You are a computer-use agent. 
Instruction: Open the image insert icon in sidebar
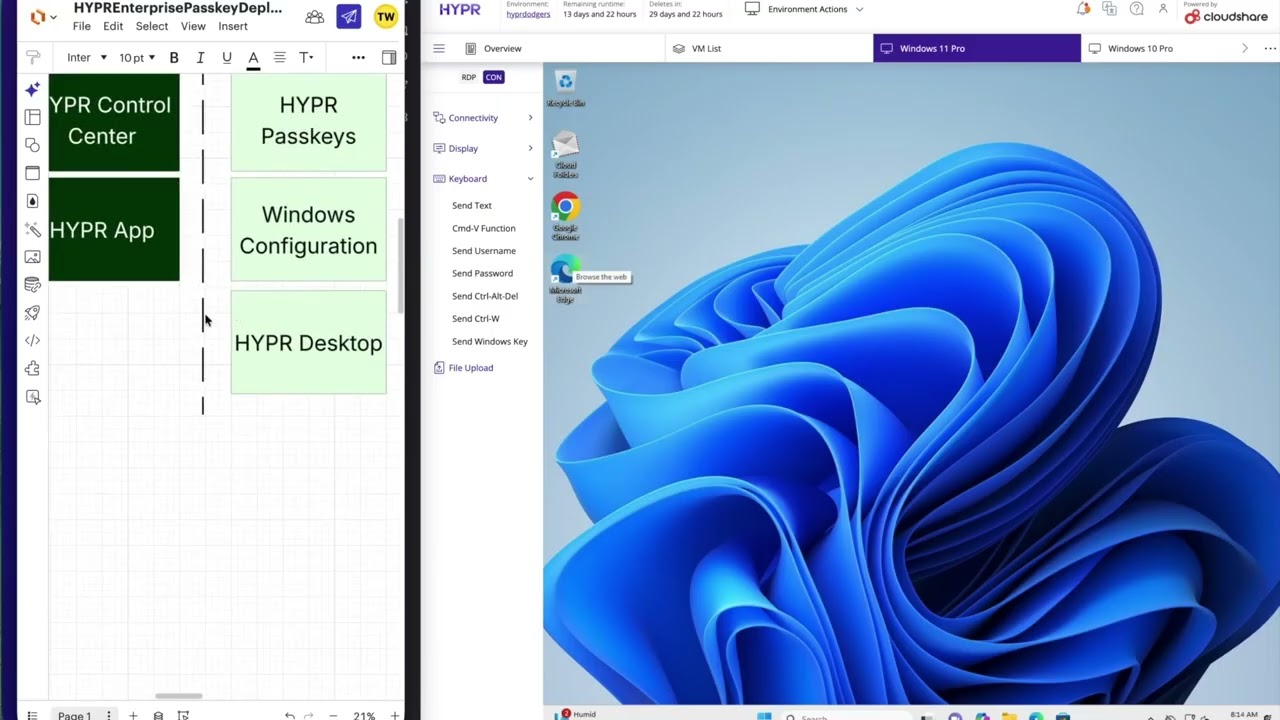pyautogui.click(x=32, y=257)
